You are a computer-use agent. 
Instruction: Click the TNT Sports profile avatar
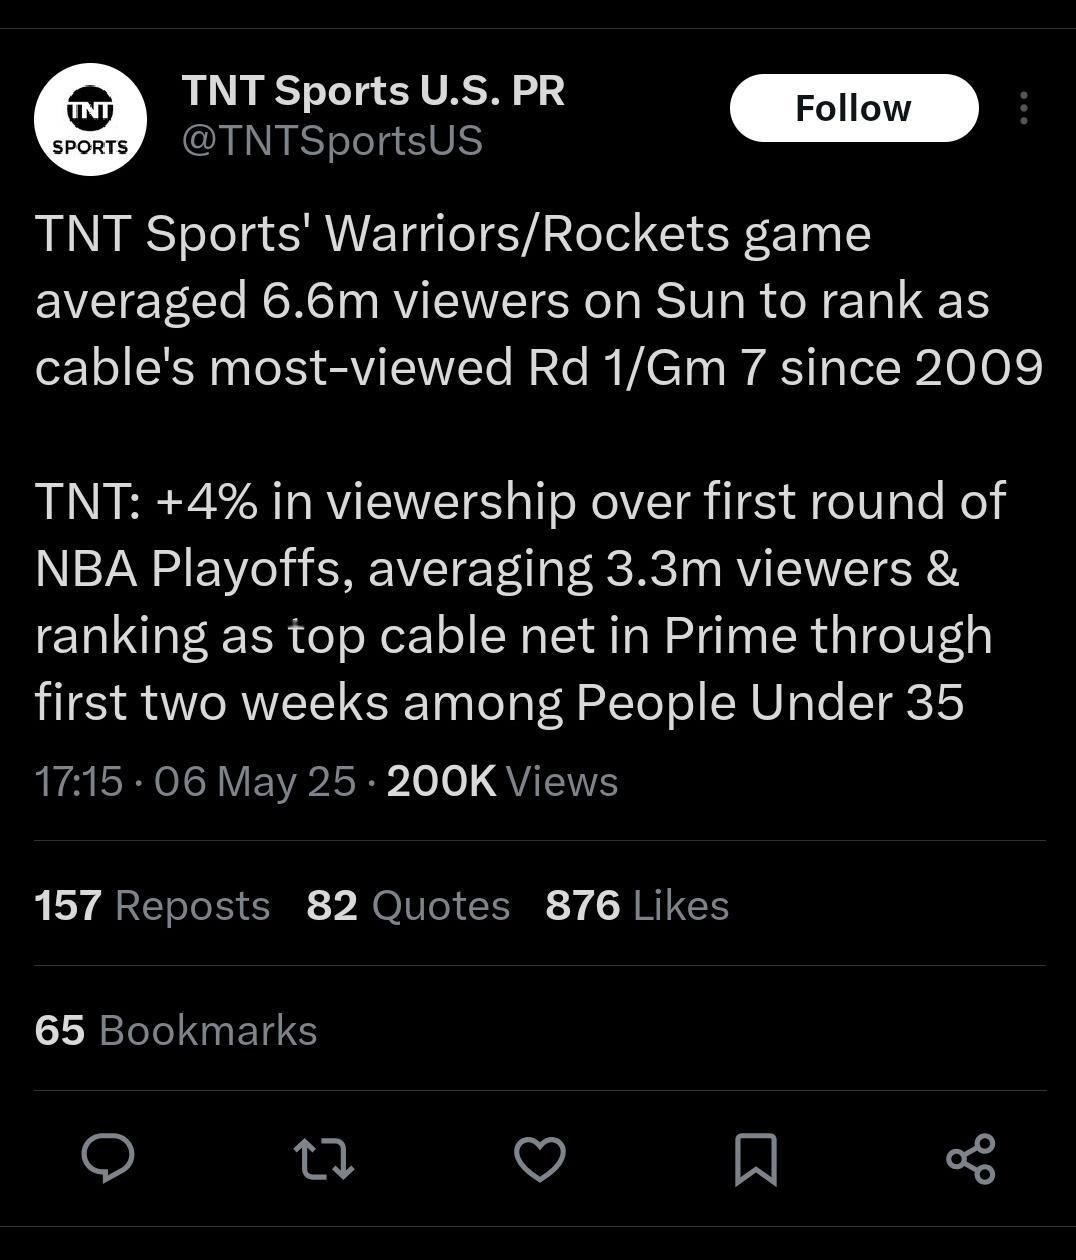tap(90, 120)
